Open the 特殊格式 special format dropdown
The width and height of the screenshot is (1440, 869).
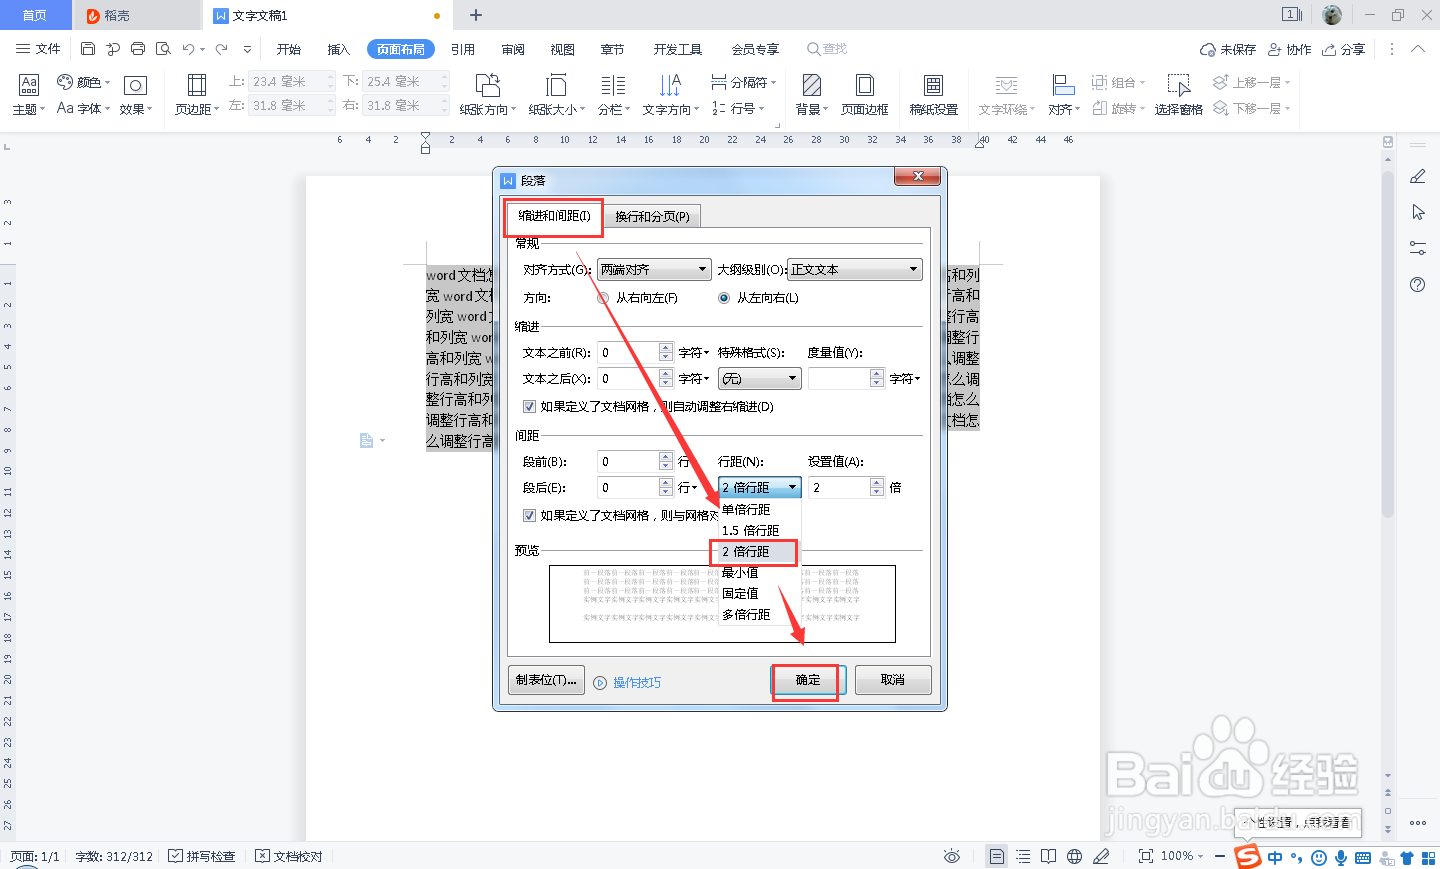[759, 377]
